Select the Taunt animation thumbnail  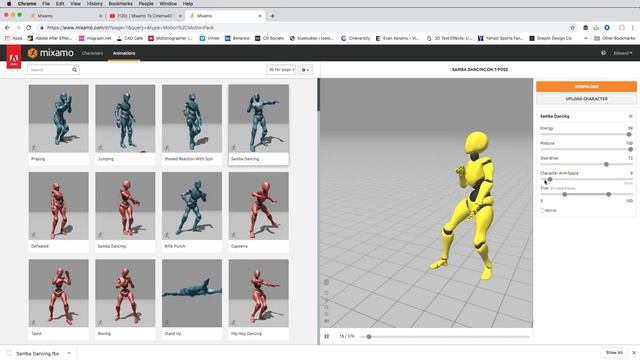(58, 293)
